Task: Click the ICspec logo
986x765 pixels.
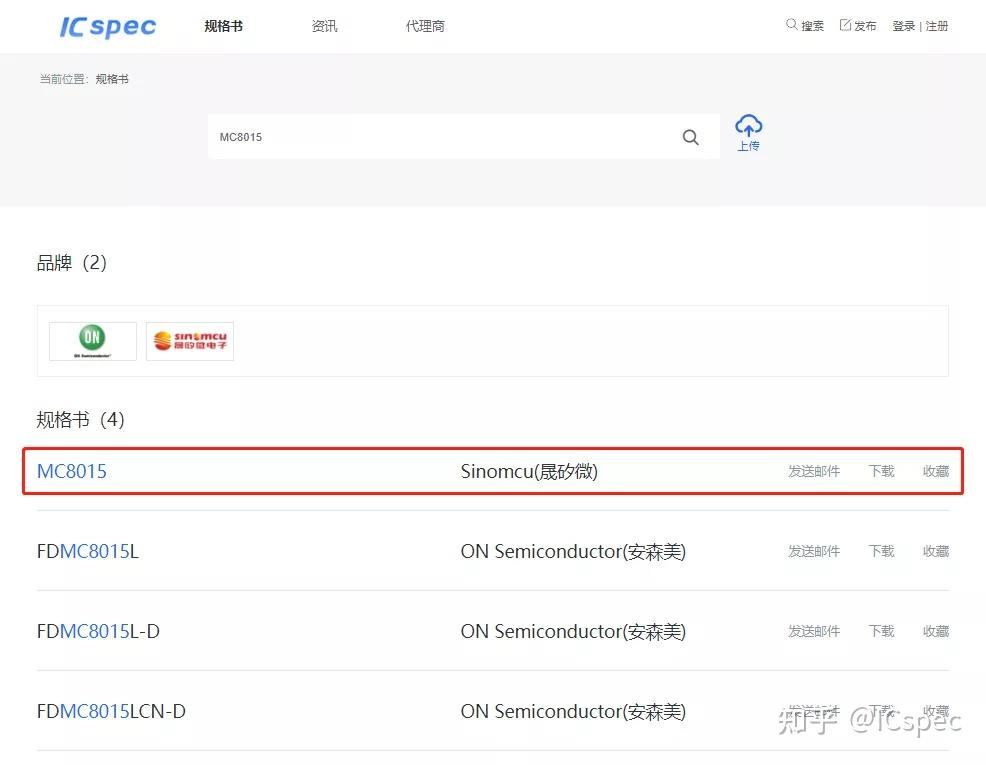Action: [106, 27]
